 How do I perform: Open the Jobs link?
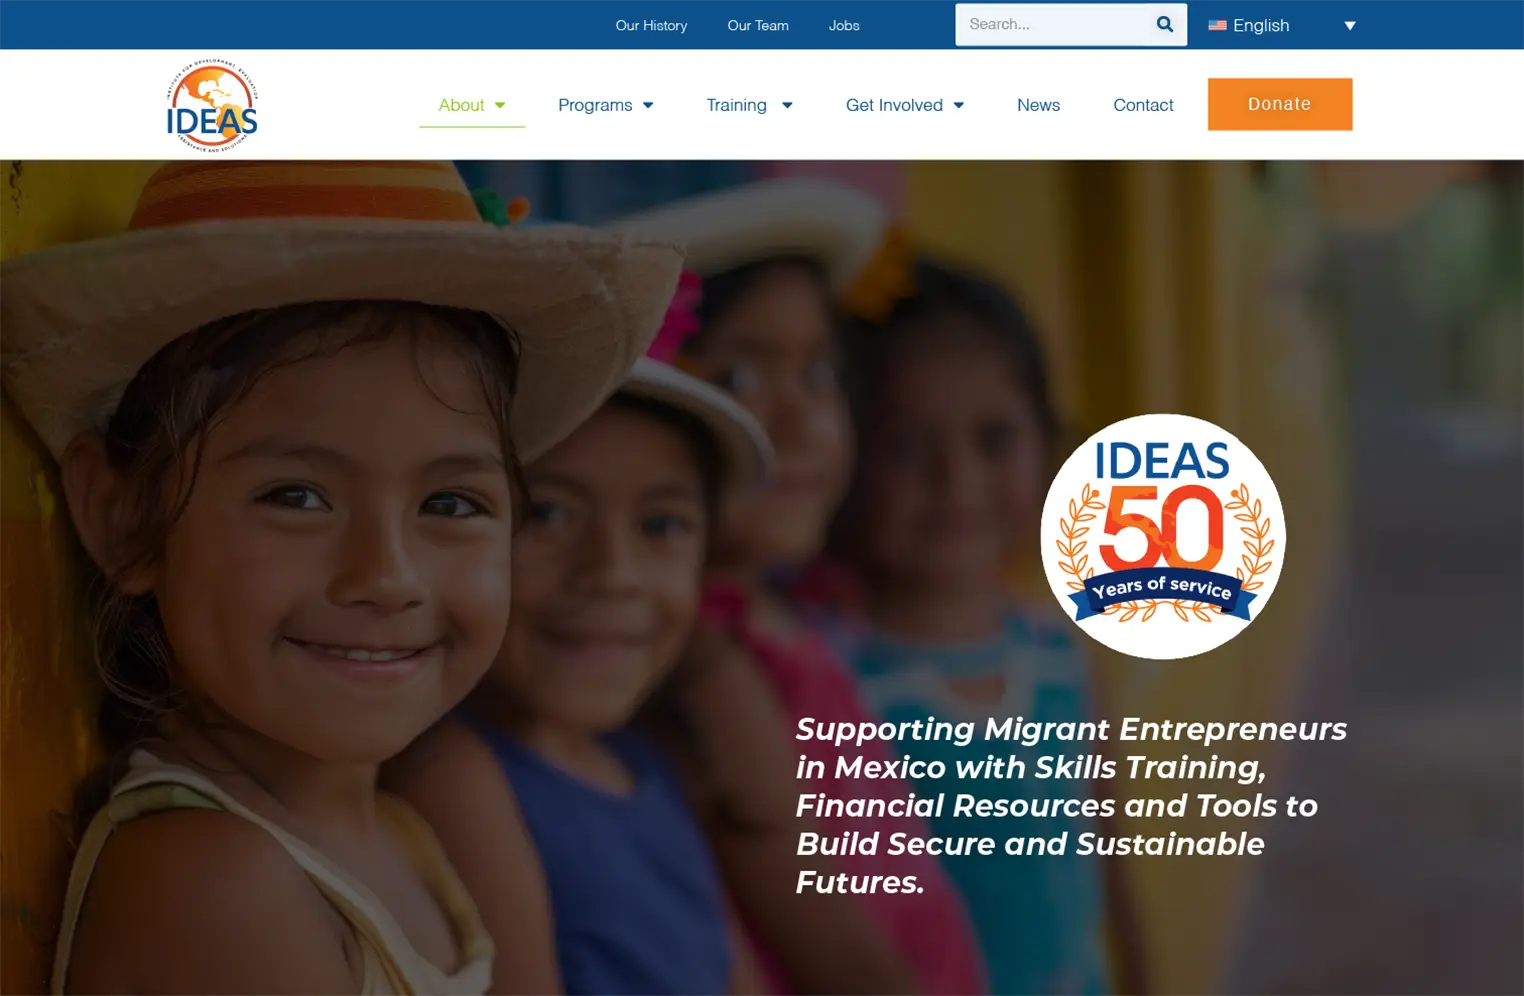pos(844,26)
